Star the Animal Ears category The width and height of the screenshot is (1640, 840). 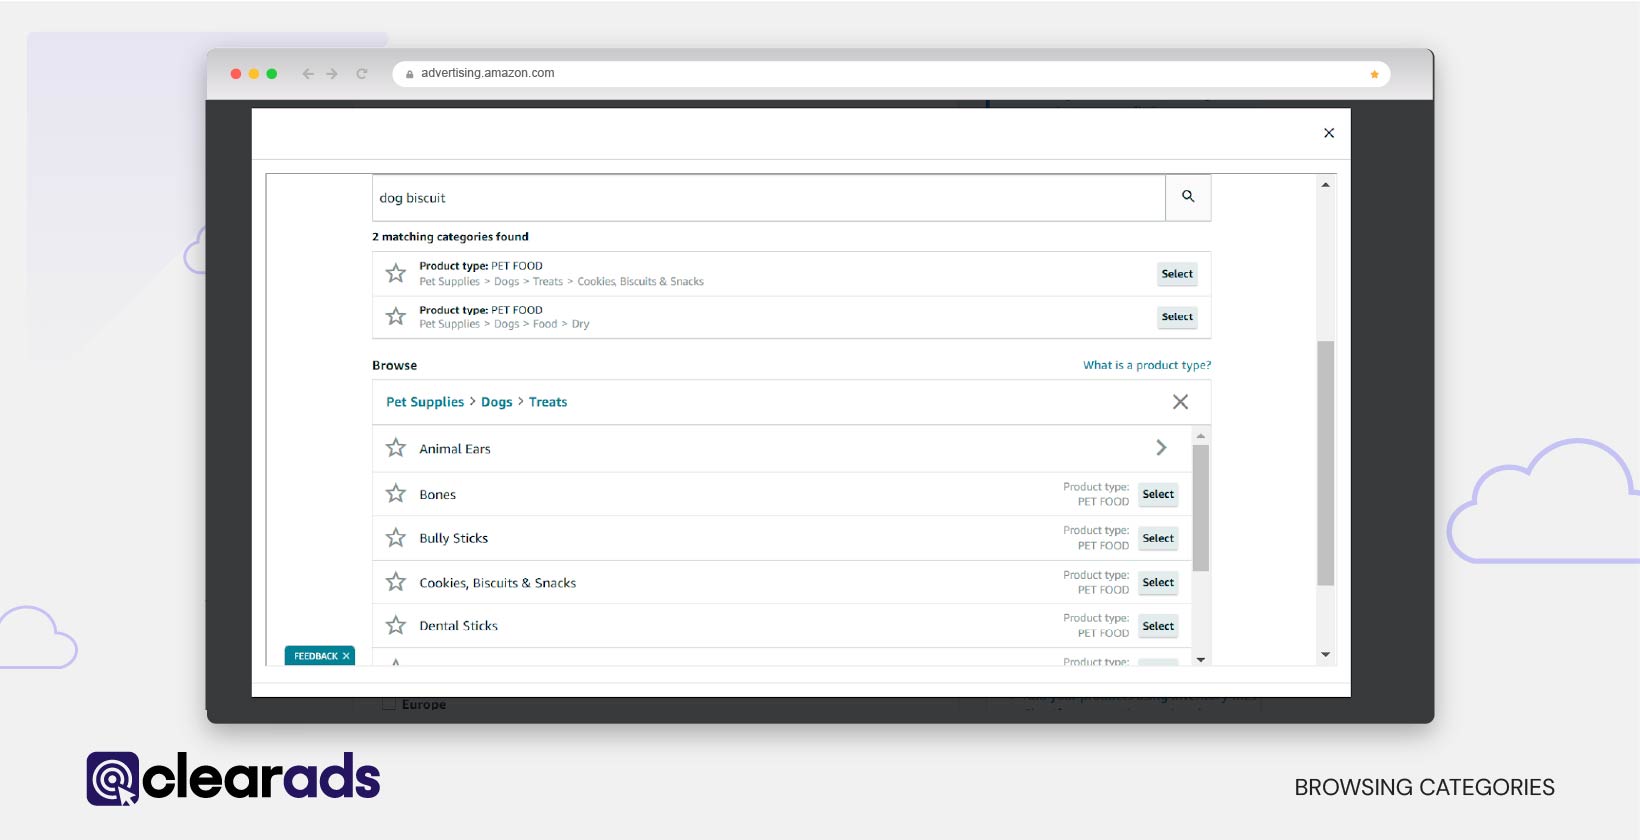396,448
